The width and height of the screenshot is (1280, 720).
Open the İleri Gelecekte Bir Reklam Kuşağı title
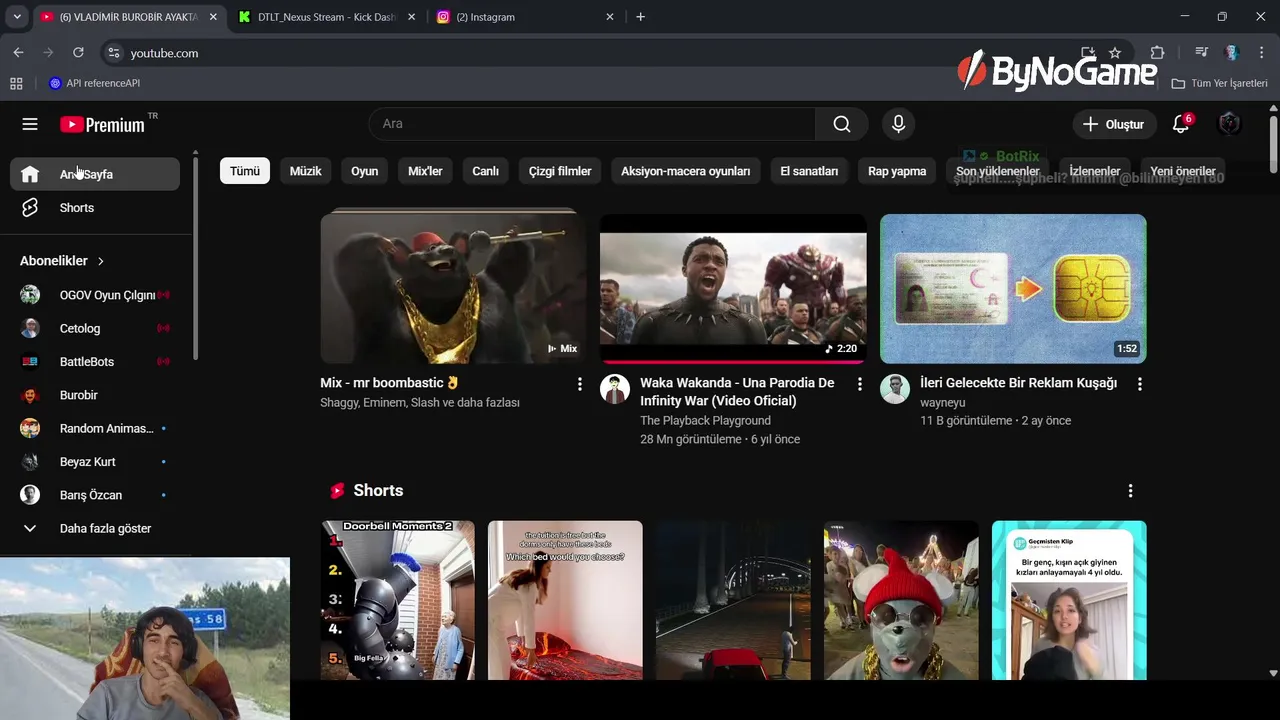[x=1018, y=383]
